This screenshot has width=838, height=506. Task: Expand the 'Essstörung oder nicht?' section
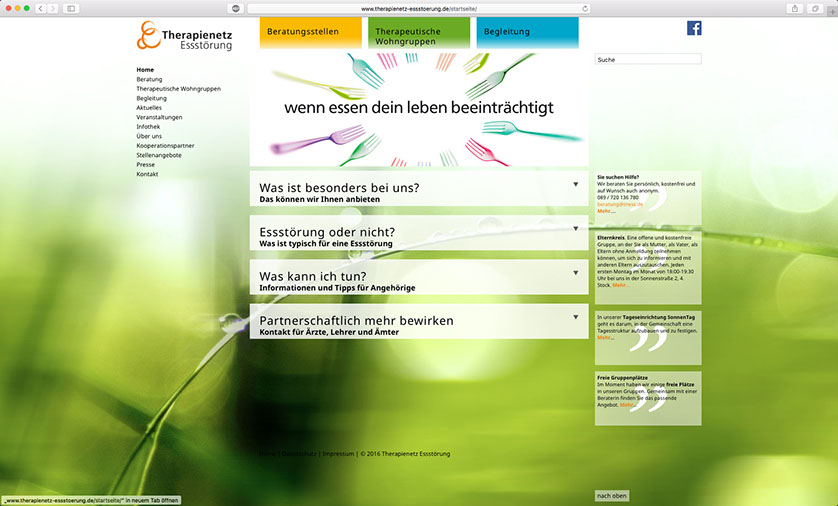click(x=575, y=229)
